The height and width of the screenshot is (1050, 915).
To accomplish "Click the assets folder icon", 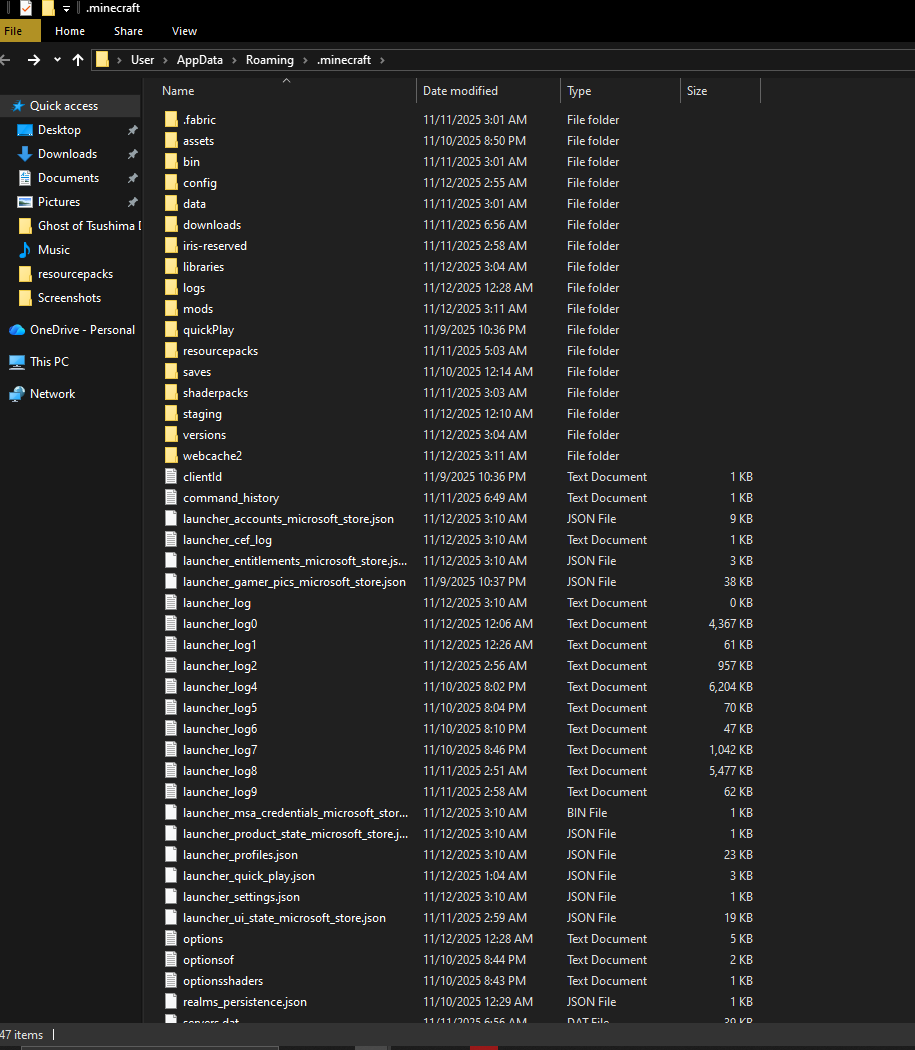I will [x=171, y=141].
